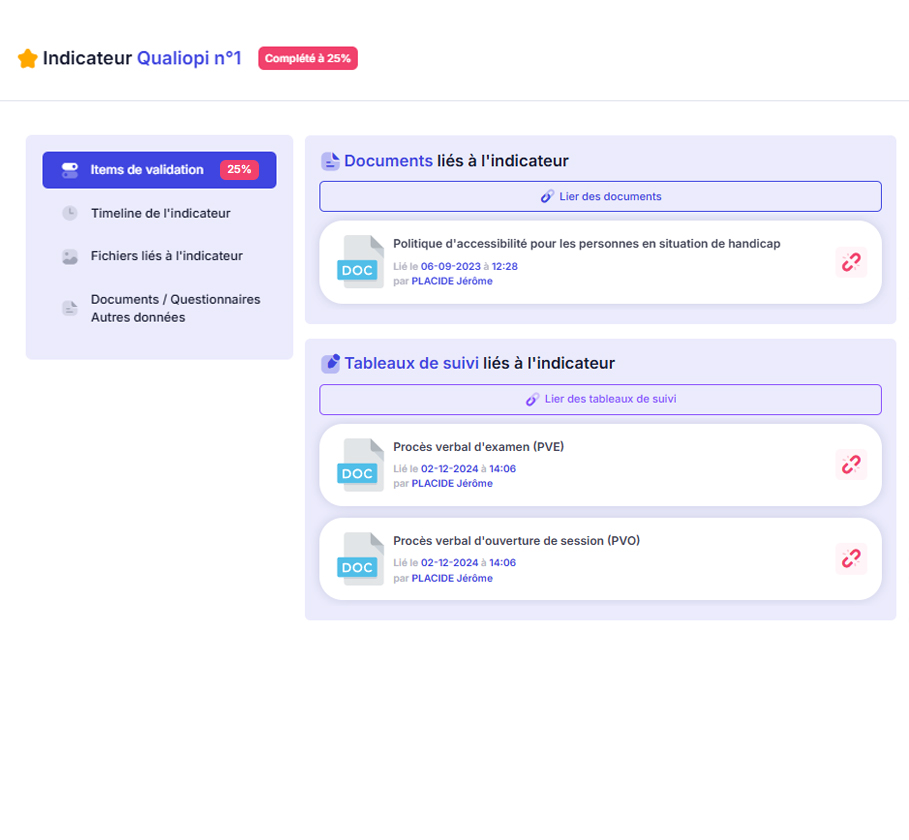Click the document icon beside Documents liés heading
909x840 pixels.
point(330,161)
